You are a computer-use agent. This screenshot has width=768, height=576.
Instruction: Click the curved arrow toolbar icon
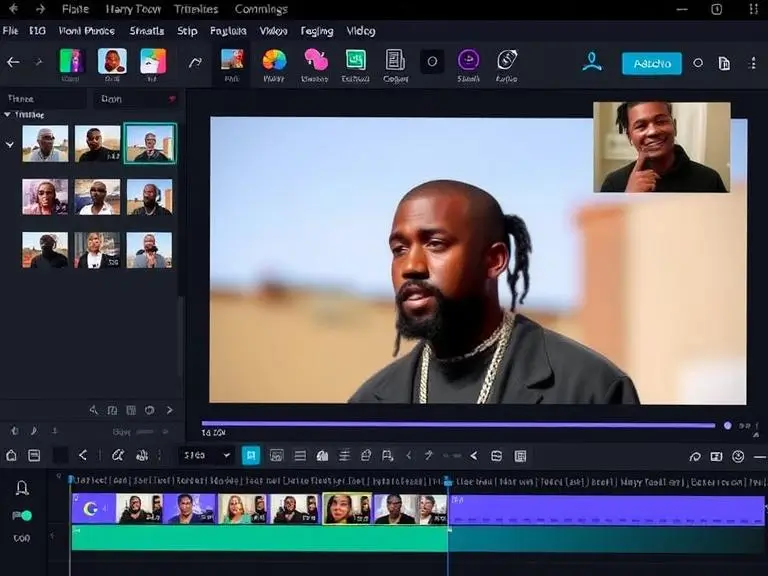tap(195, 62)
